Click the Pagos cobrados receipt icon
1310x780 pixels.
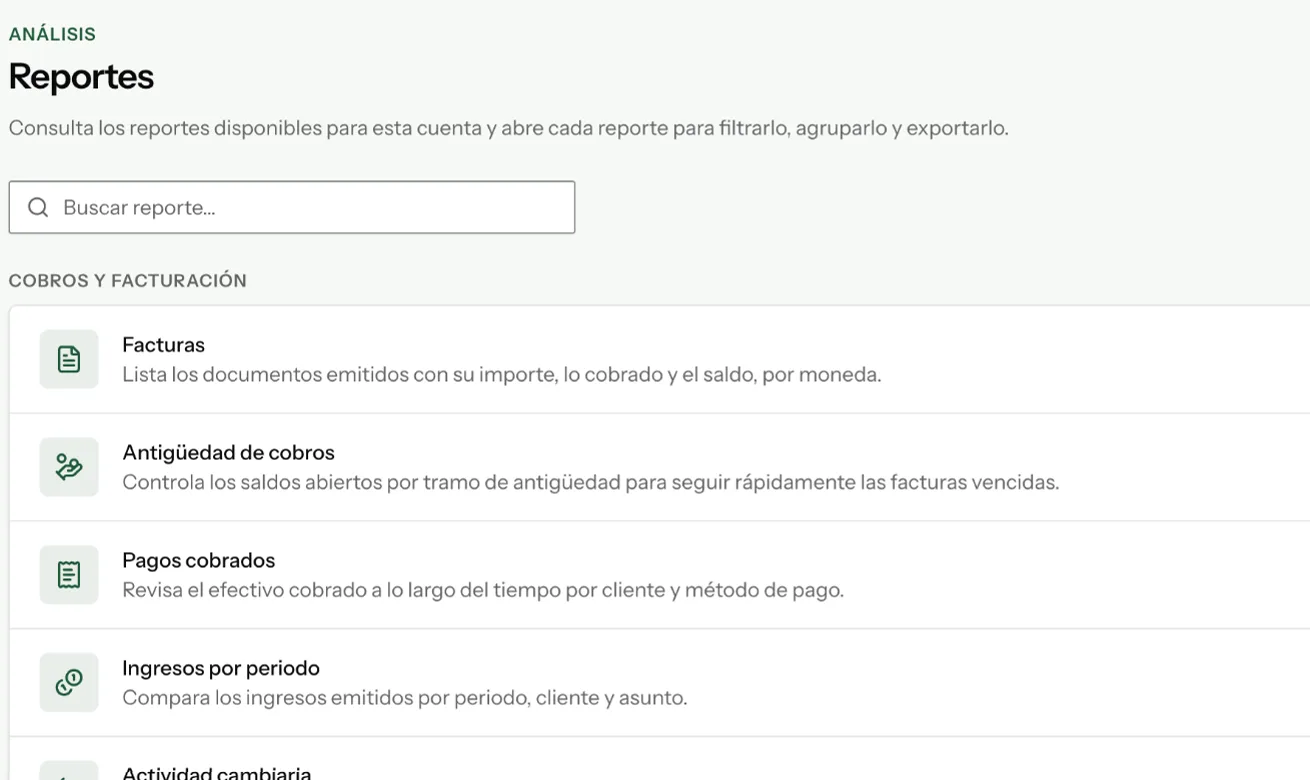click(x=69, y=575)
